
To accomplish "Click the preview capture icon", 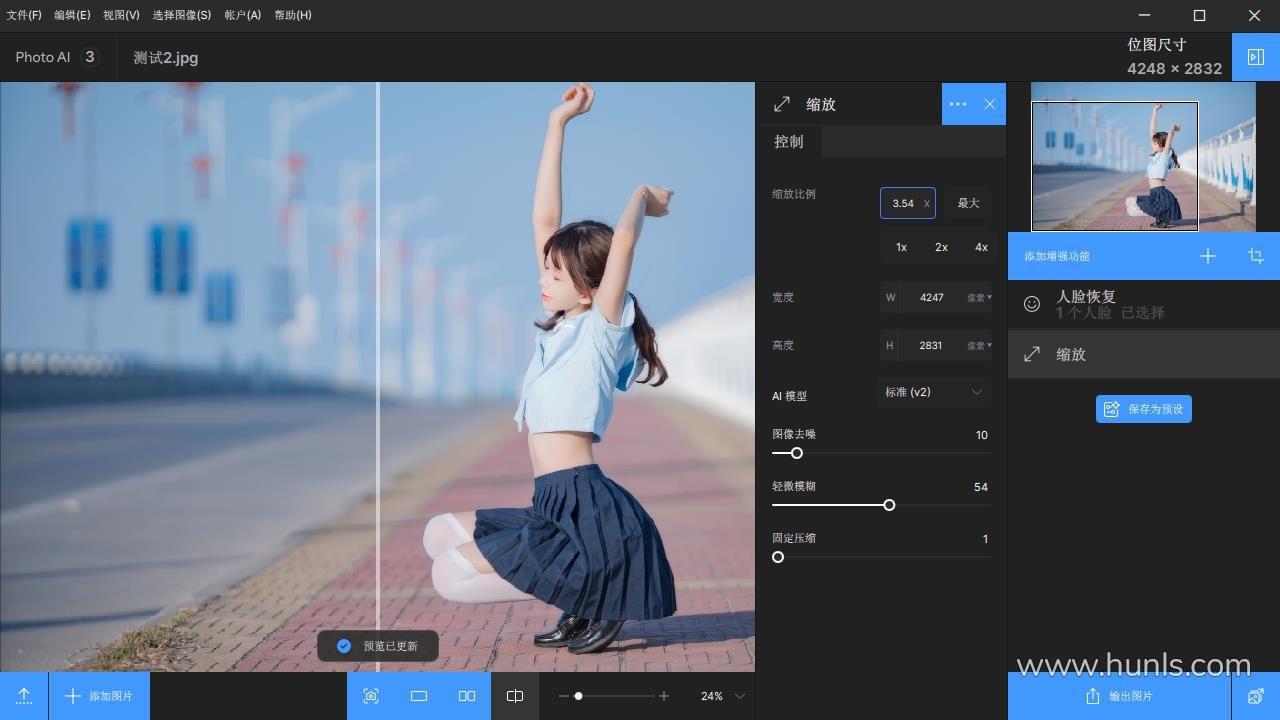I will coord(371,696).
